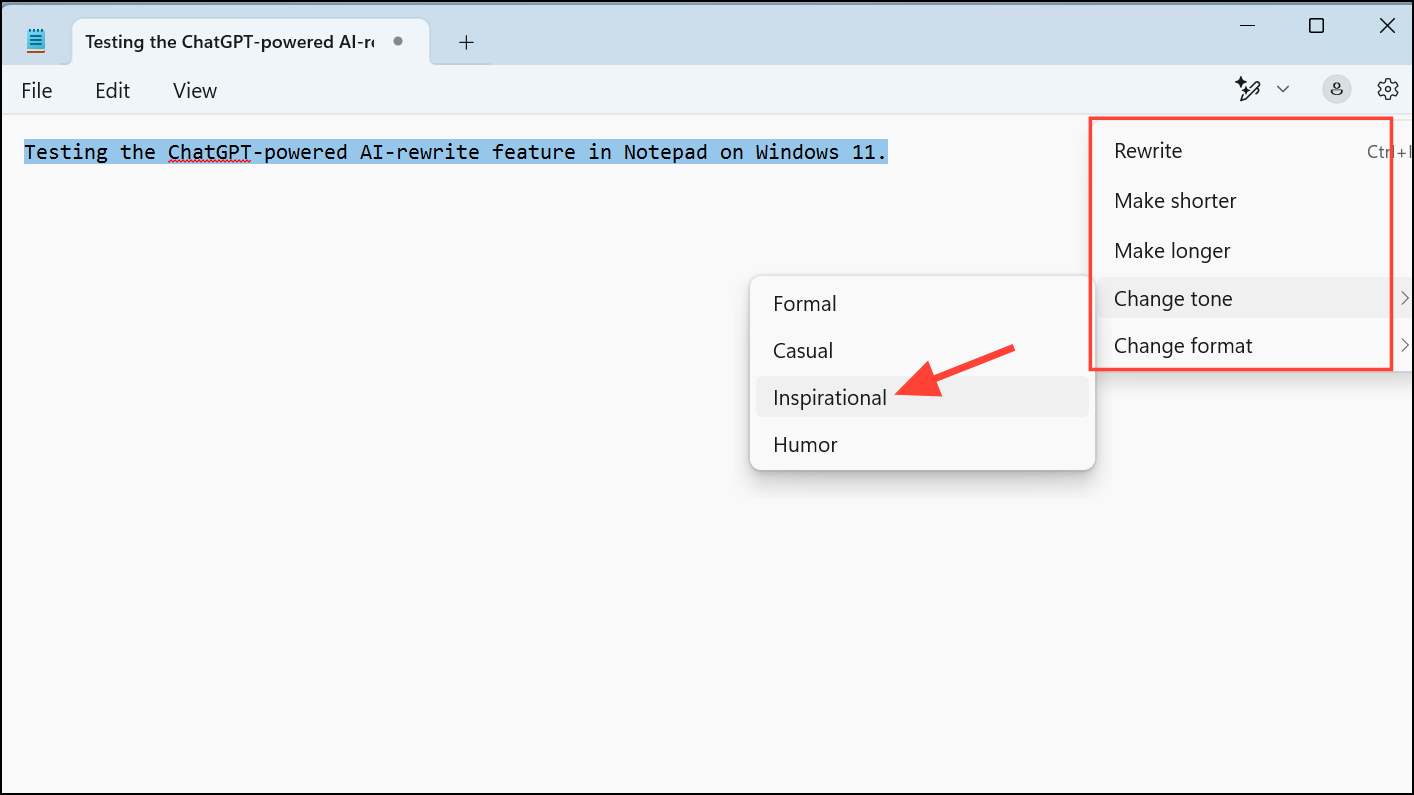Expand the Rewrite dropdown chevron in toolbar
Screen dimensions: 1414x795
tap(1283, 90)
